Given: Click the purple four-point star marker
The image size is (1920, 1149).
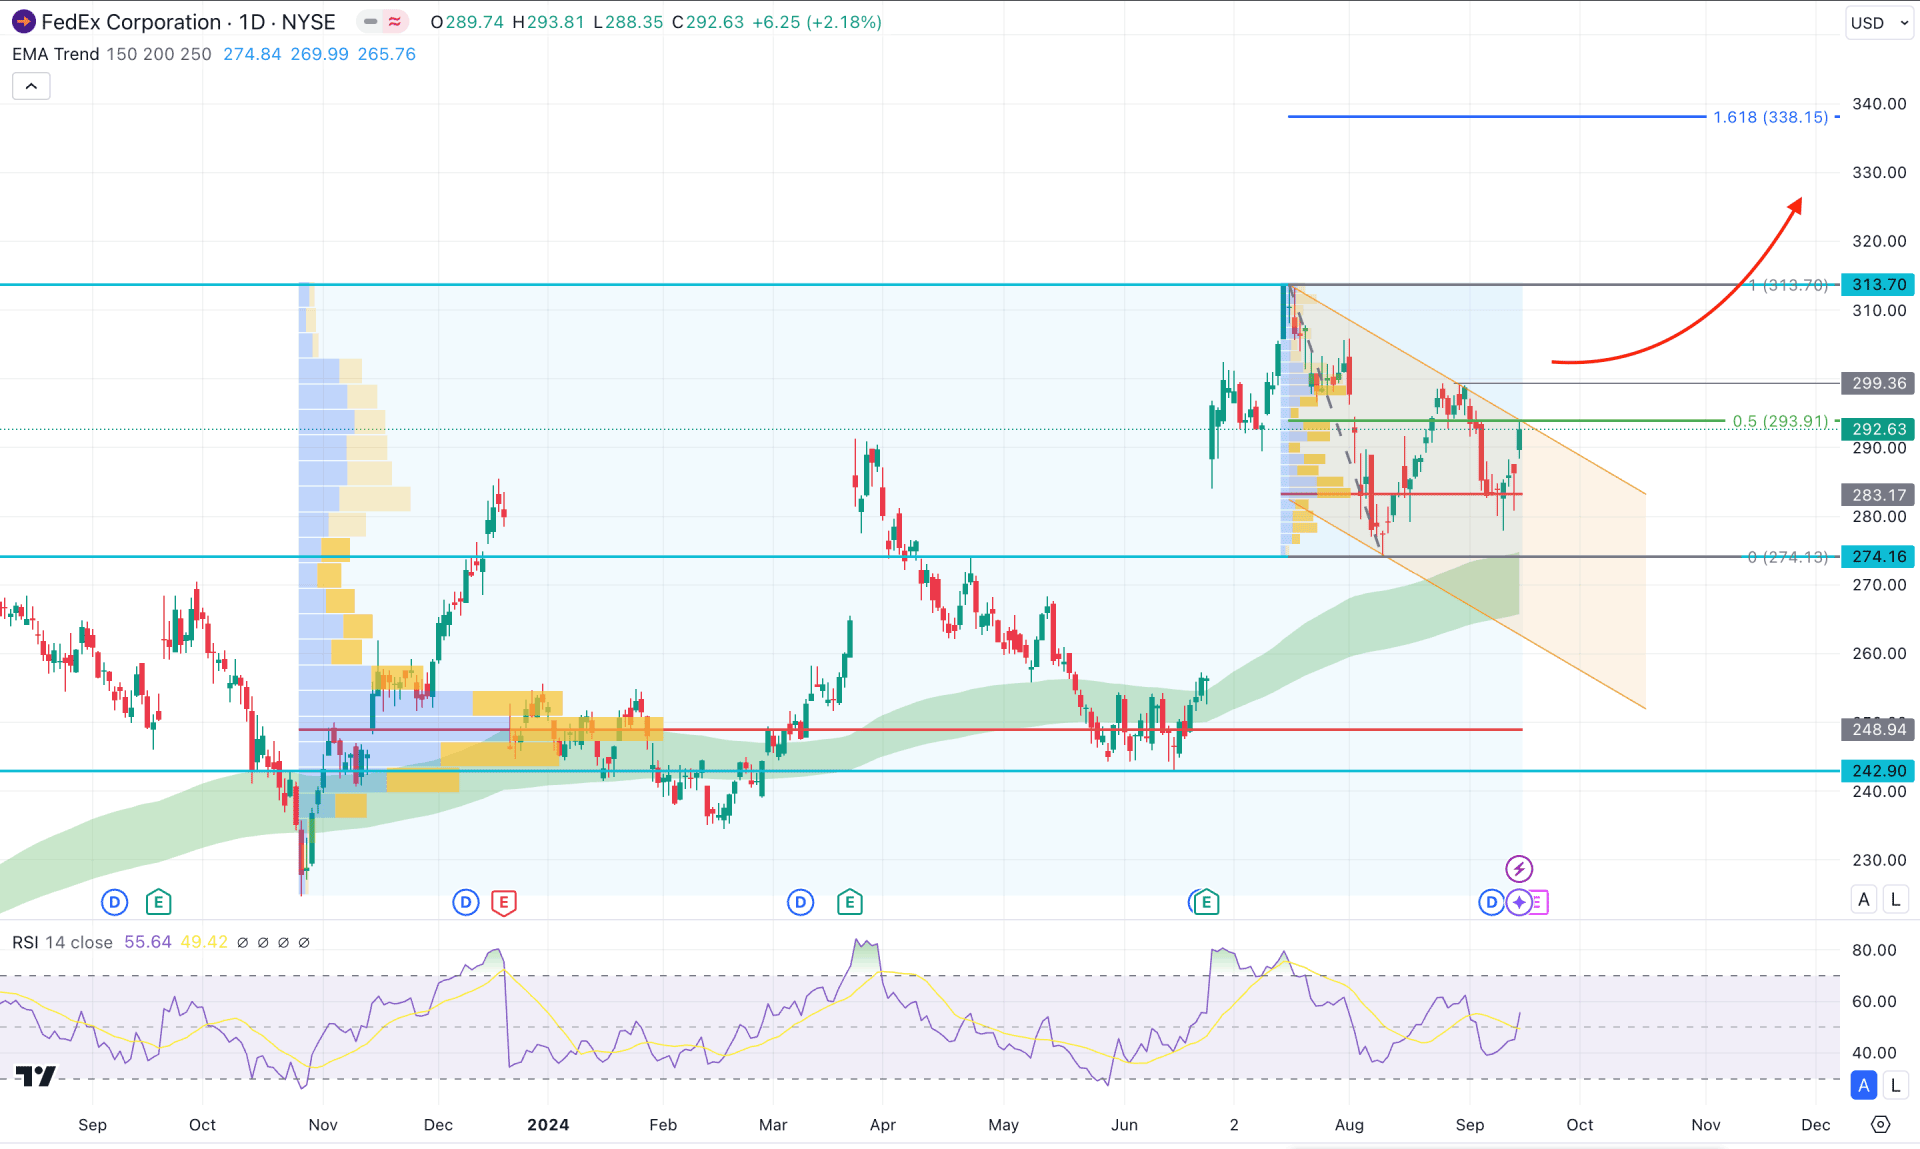Looking at the screenshot, I should point(1519,902).
